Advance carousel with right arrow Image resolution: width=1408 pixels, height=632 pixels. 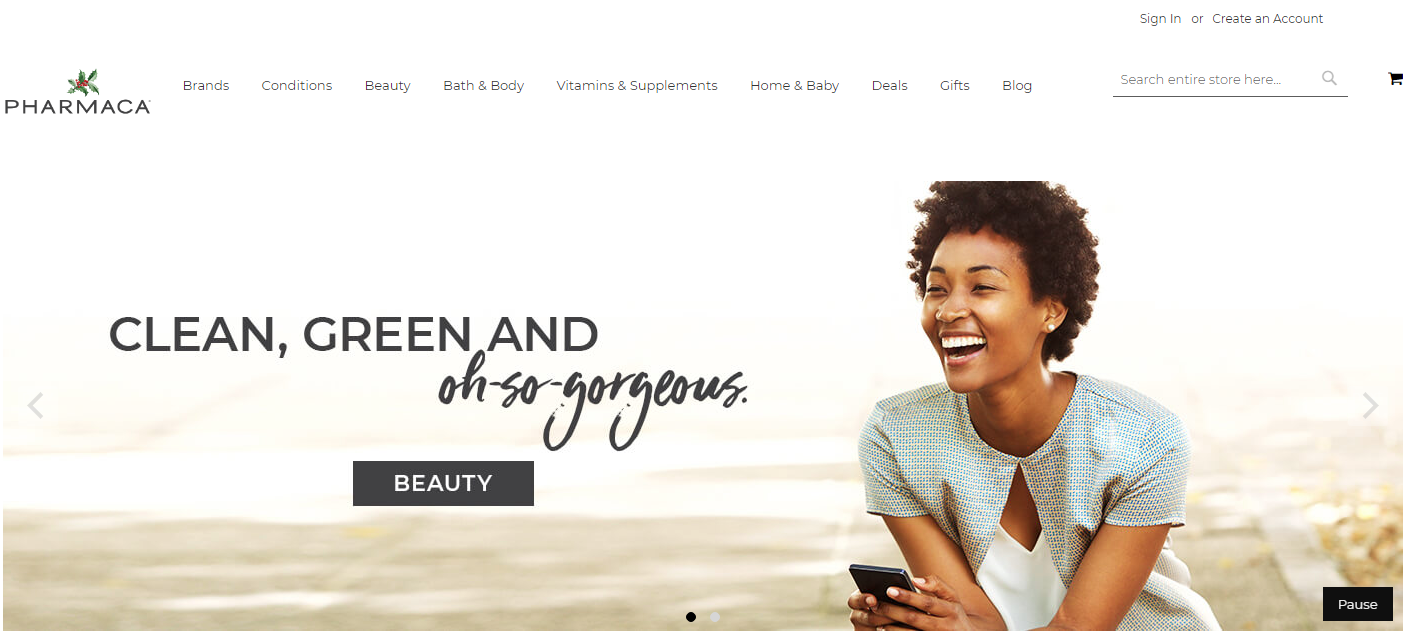click(x=1370, y=405)
